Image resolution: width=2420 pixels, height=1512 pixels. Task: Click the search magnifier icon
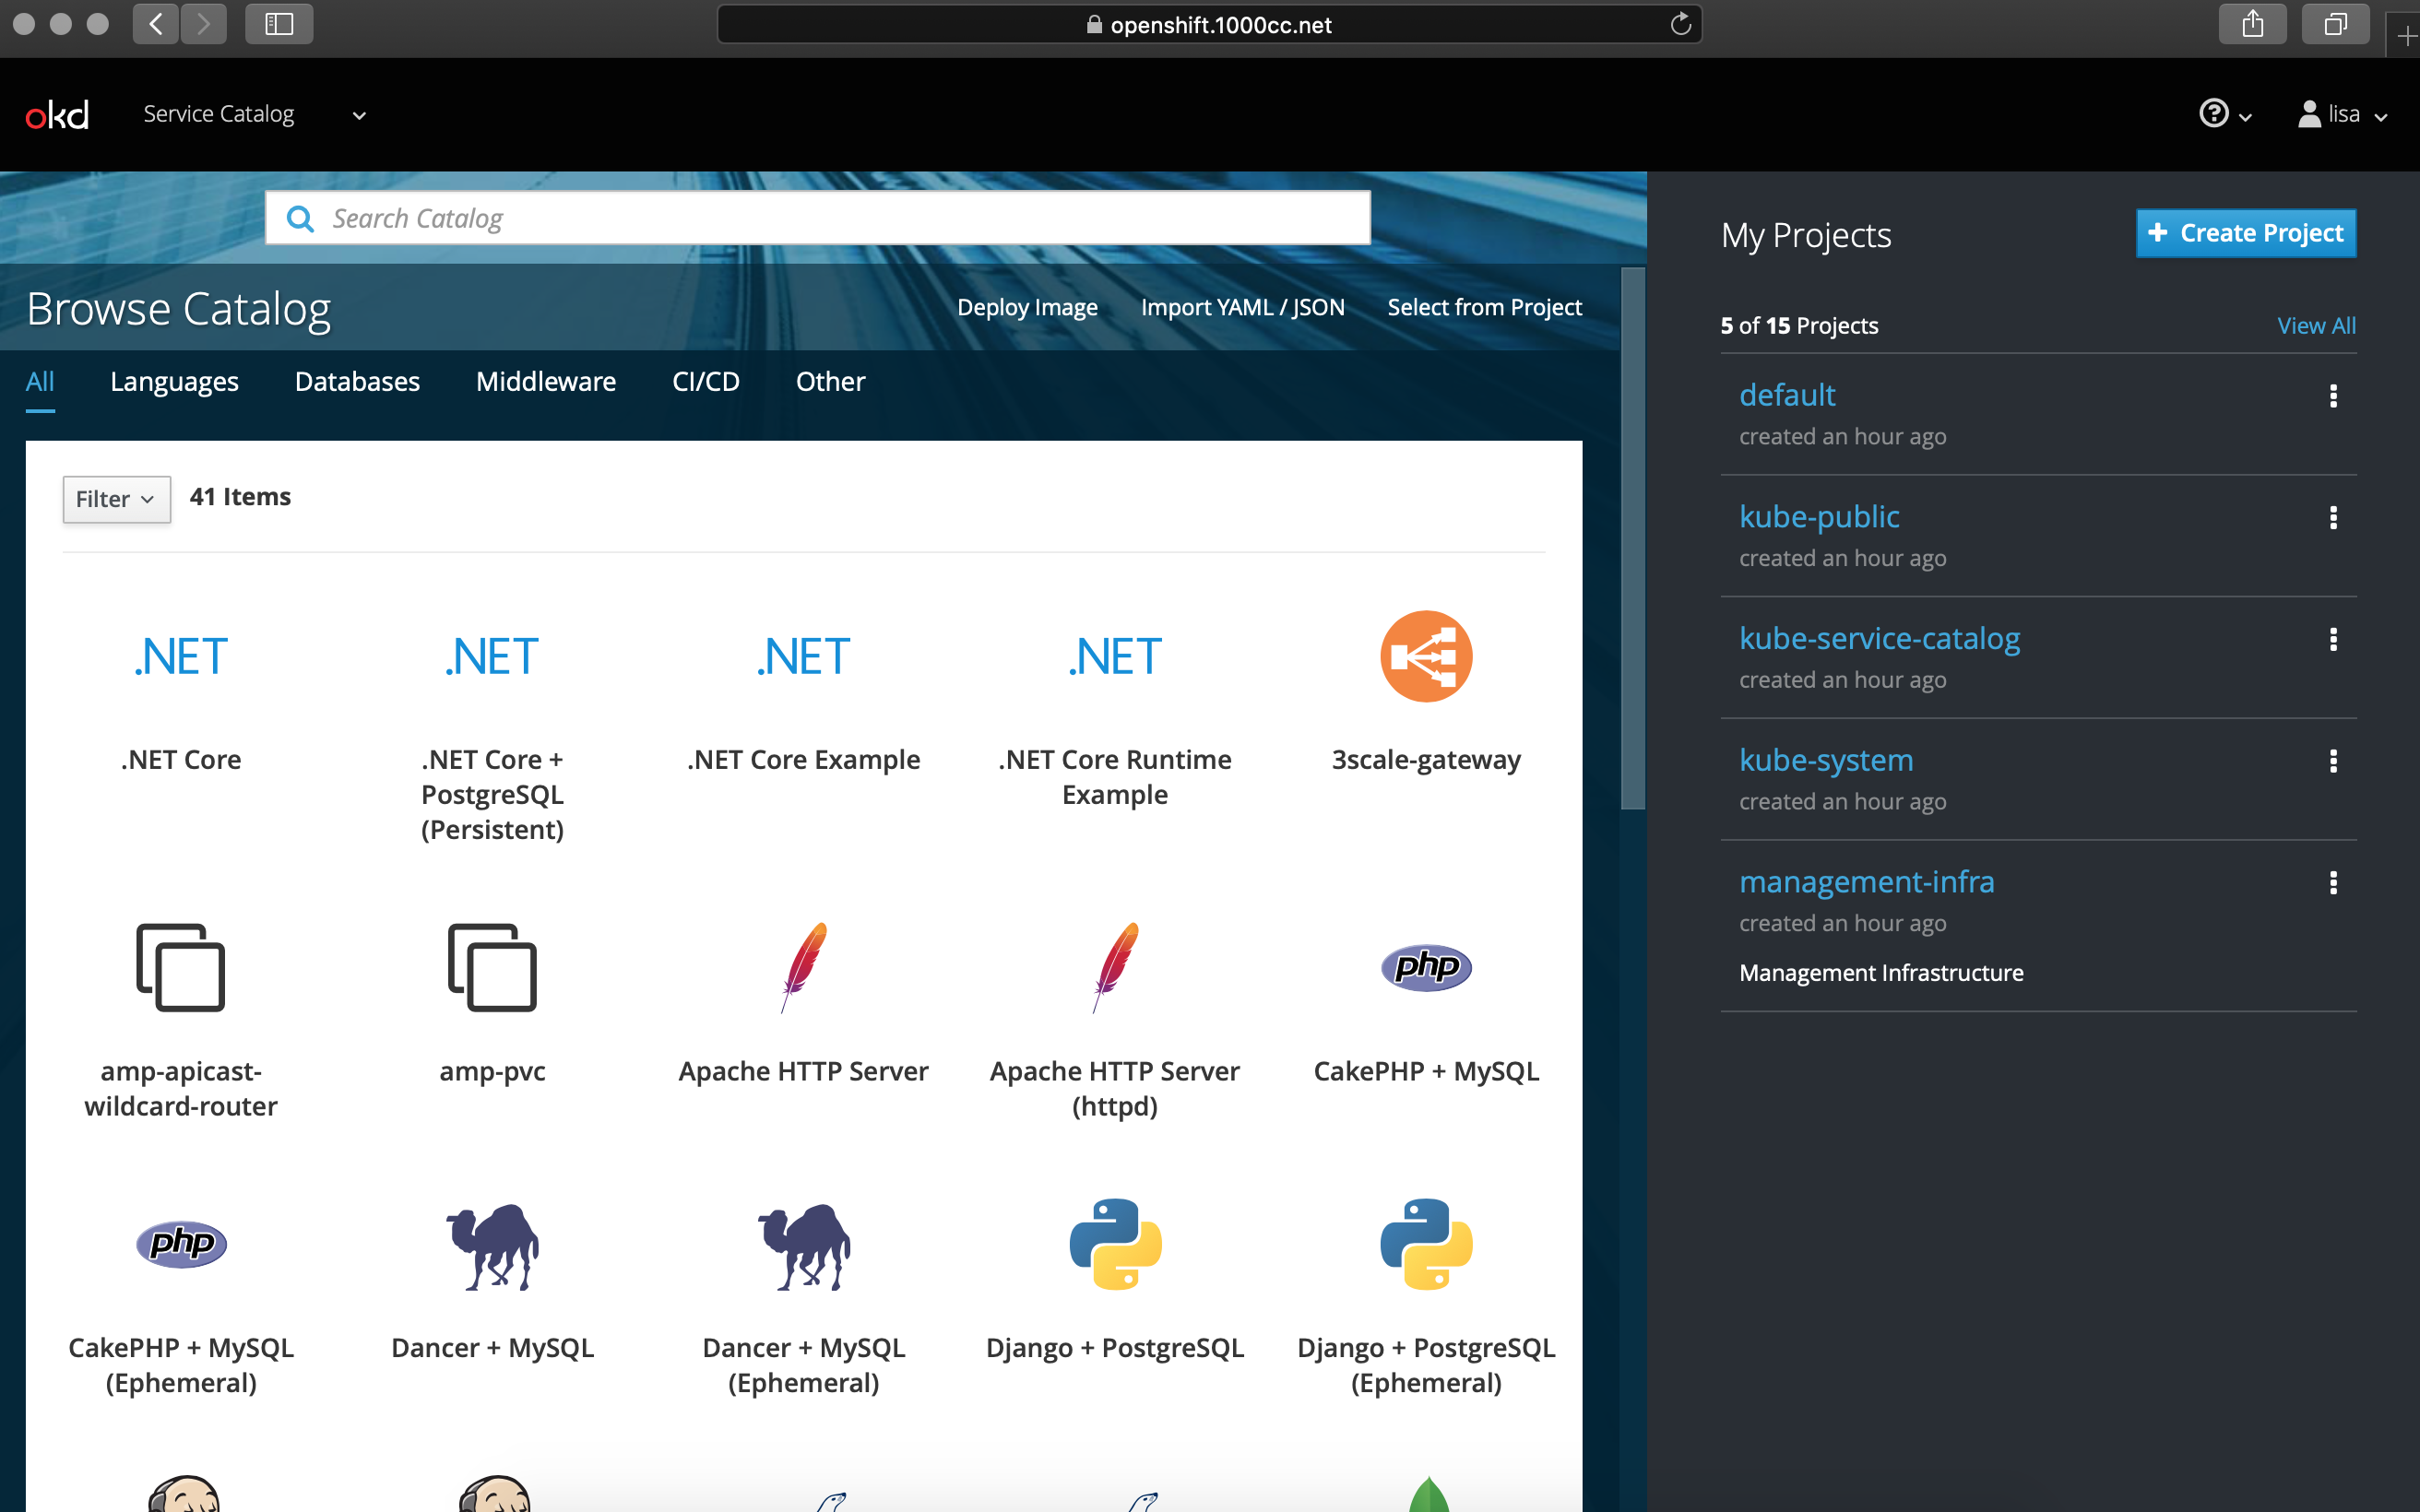(x=300, y=218)
